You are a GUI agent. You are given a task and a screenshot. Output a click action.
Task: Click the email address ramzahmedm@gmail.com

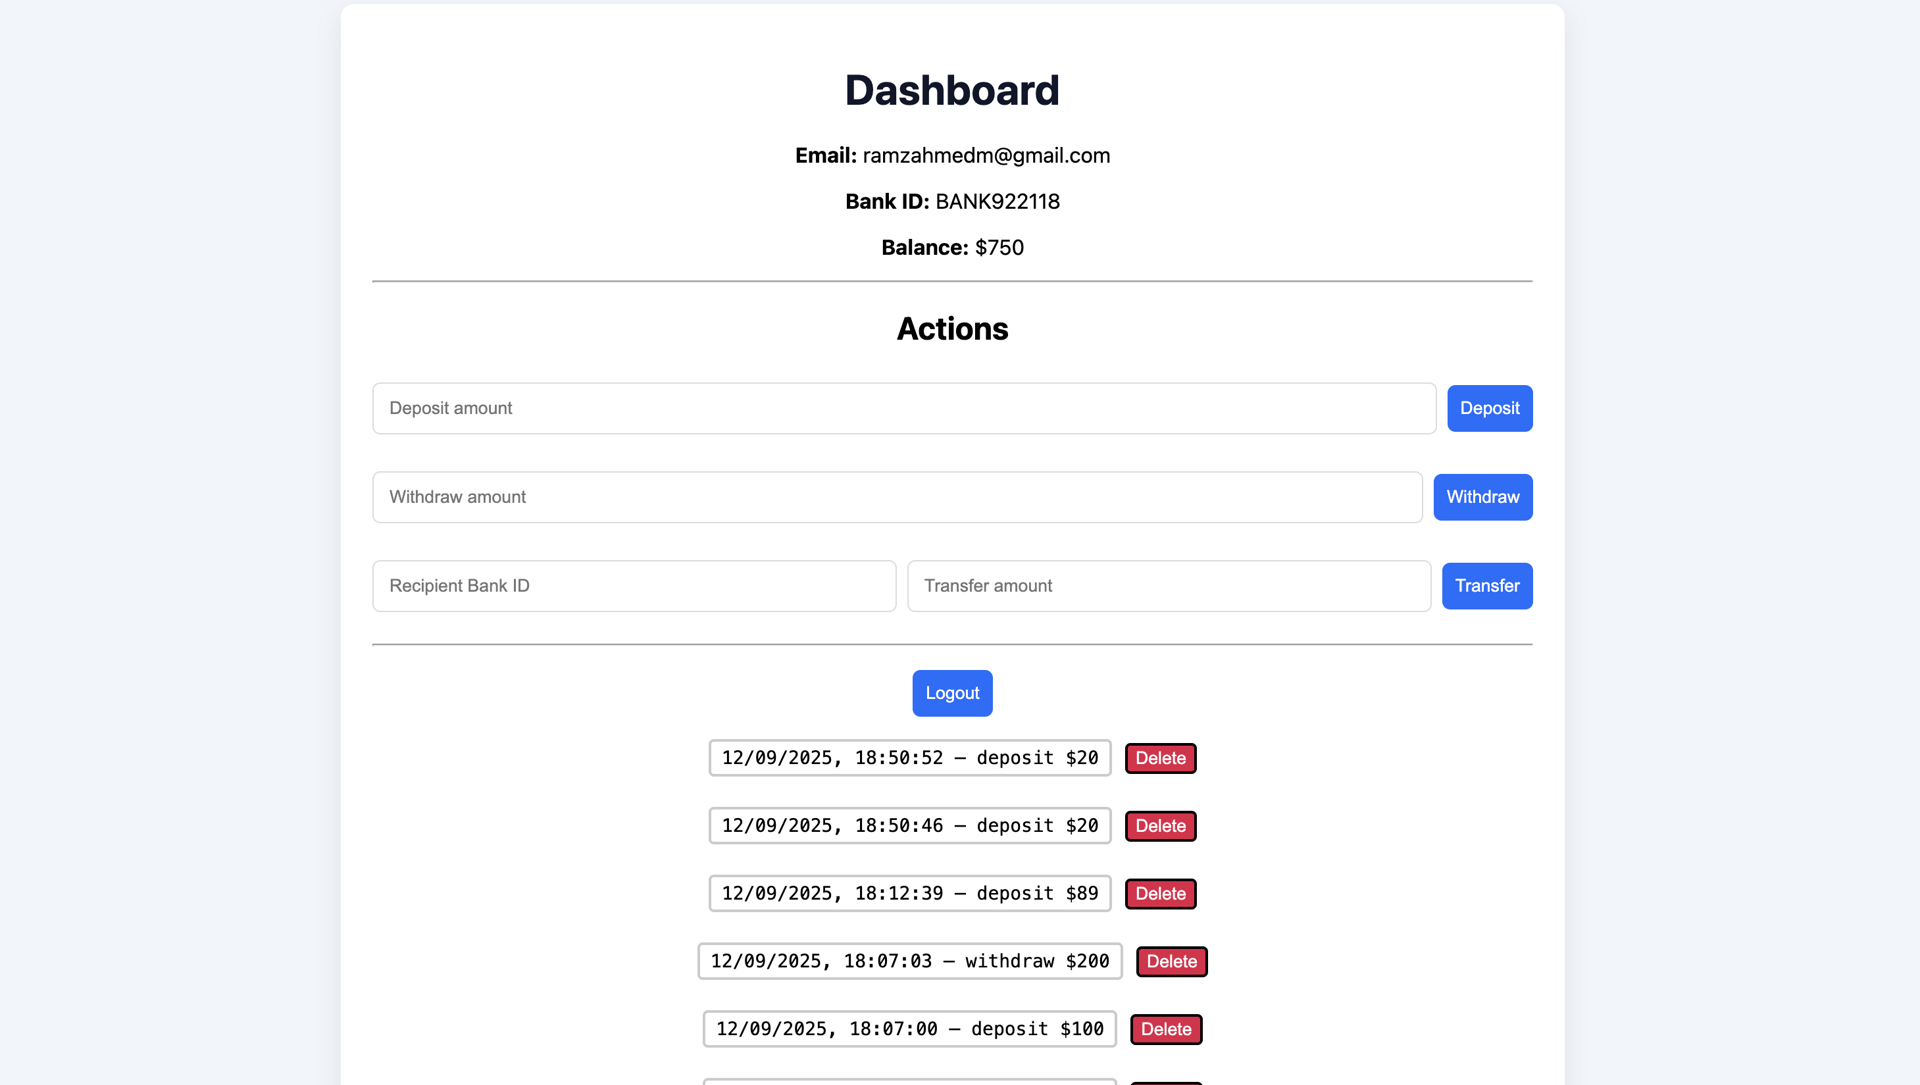pos(985,155)
